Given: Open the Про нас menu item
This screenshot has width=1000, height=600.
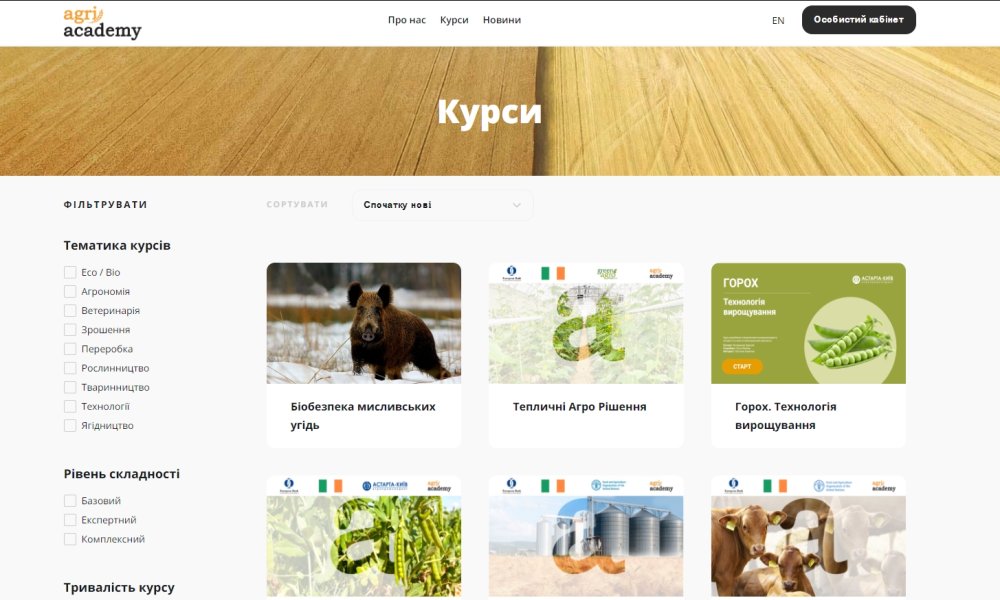Looking at the screenshot, I should [x=407, y=20].
